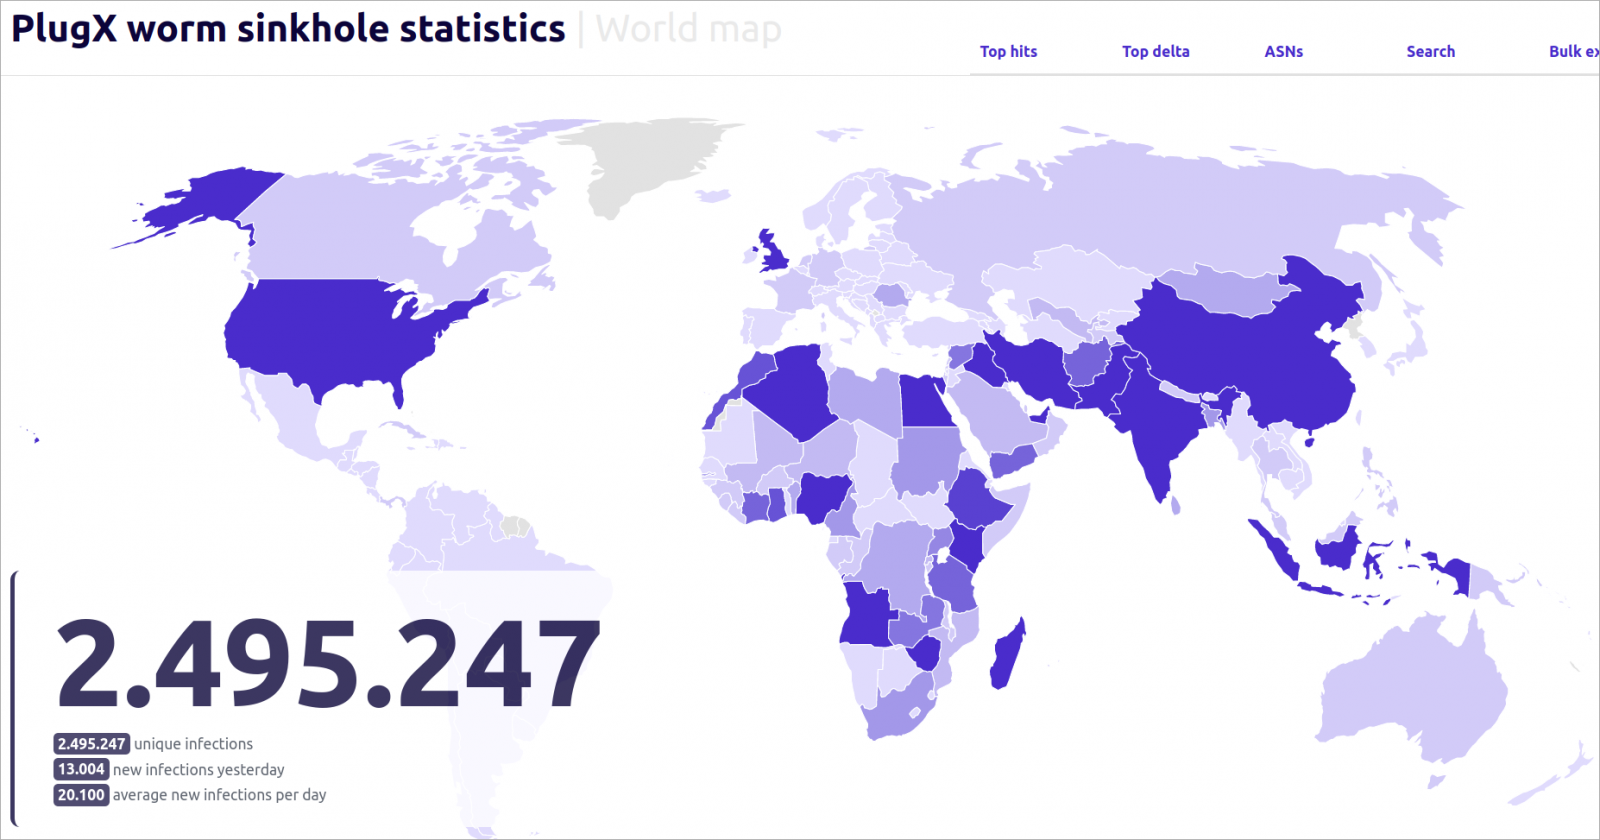Viewport: 1600px width, 840px height.
Task: Select Madagascar on the world map
Action: click(1008, 655)
